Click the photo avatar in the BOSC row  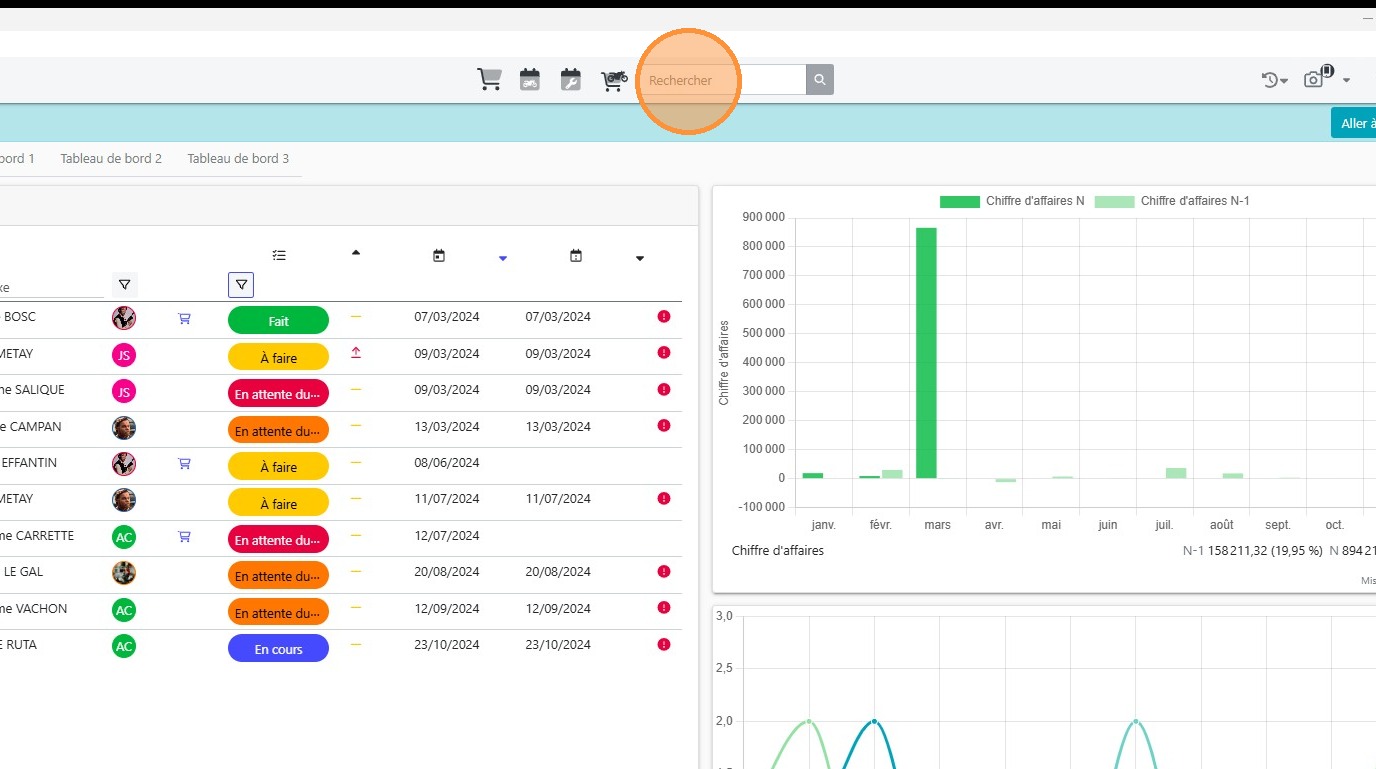(124, 318)
